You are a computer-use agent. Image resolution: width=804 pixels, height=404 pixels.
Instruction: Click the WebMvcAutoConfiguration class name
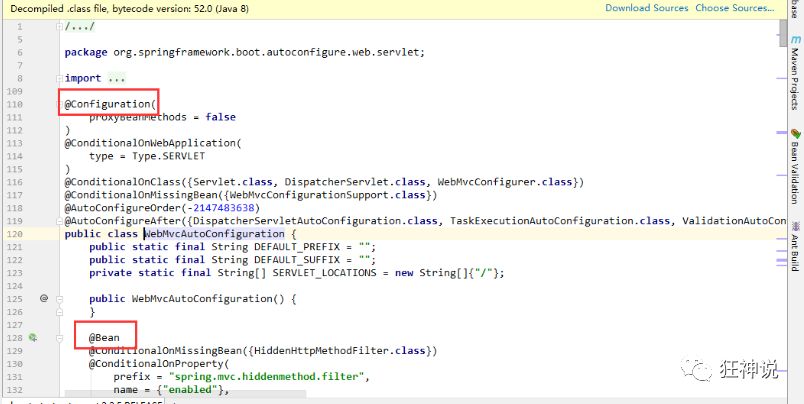(214, 234)
